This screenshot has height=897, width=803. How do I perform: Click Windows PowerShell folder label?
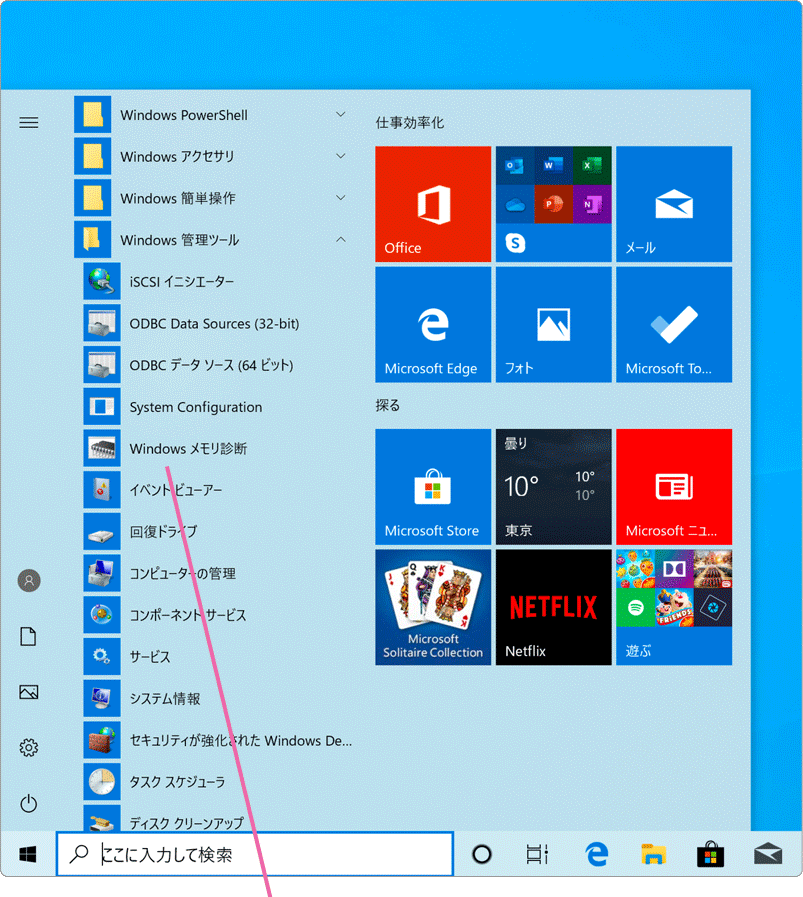click(x=184, y=115)
